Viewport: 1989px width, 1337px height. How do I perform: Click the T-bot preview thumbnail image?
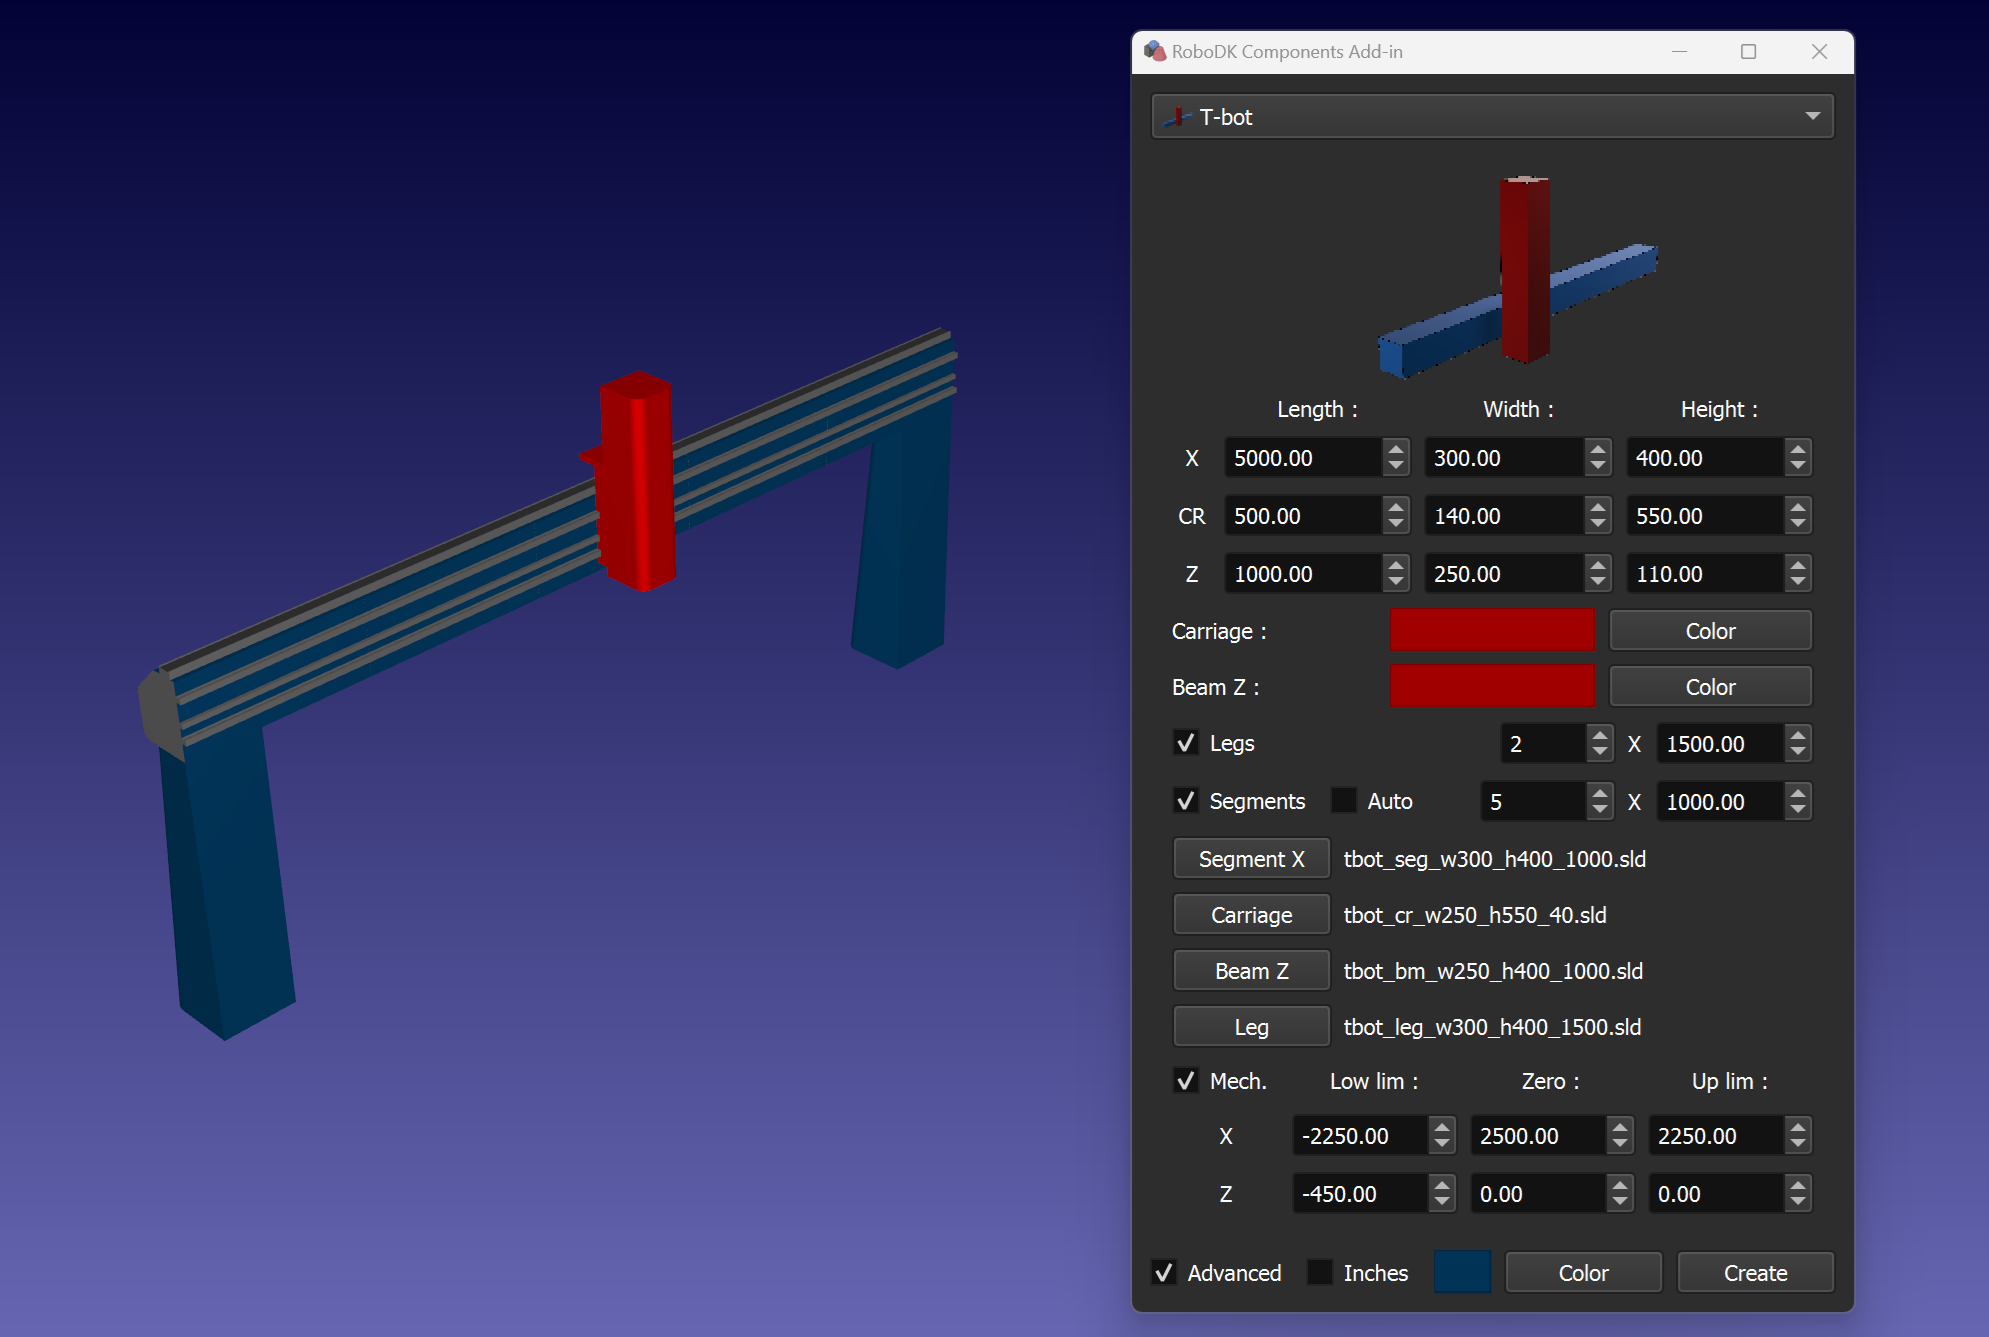[x=1516, y=274]
